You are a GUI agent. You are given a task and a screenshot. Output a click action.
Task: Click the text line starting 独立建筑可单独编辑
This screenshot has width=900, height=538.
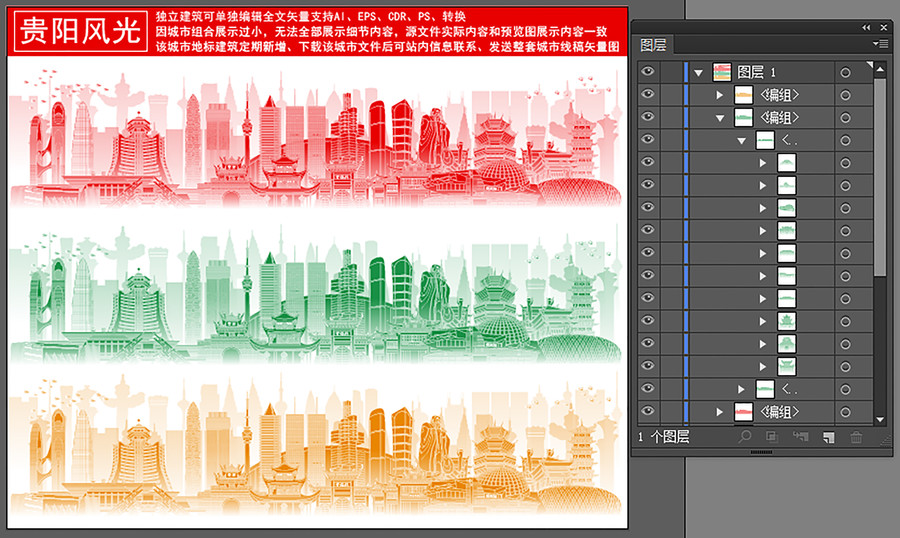[311, 17]
